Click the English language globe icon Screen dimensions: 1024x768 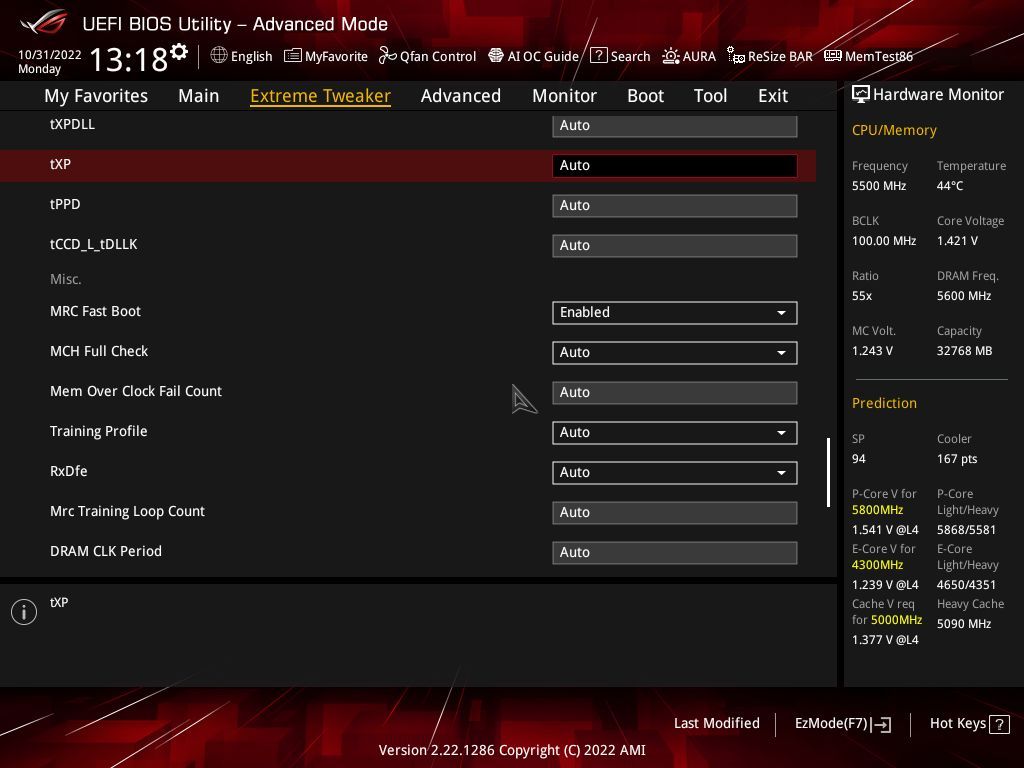219,56
